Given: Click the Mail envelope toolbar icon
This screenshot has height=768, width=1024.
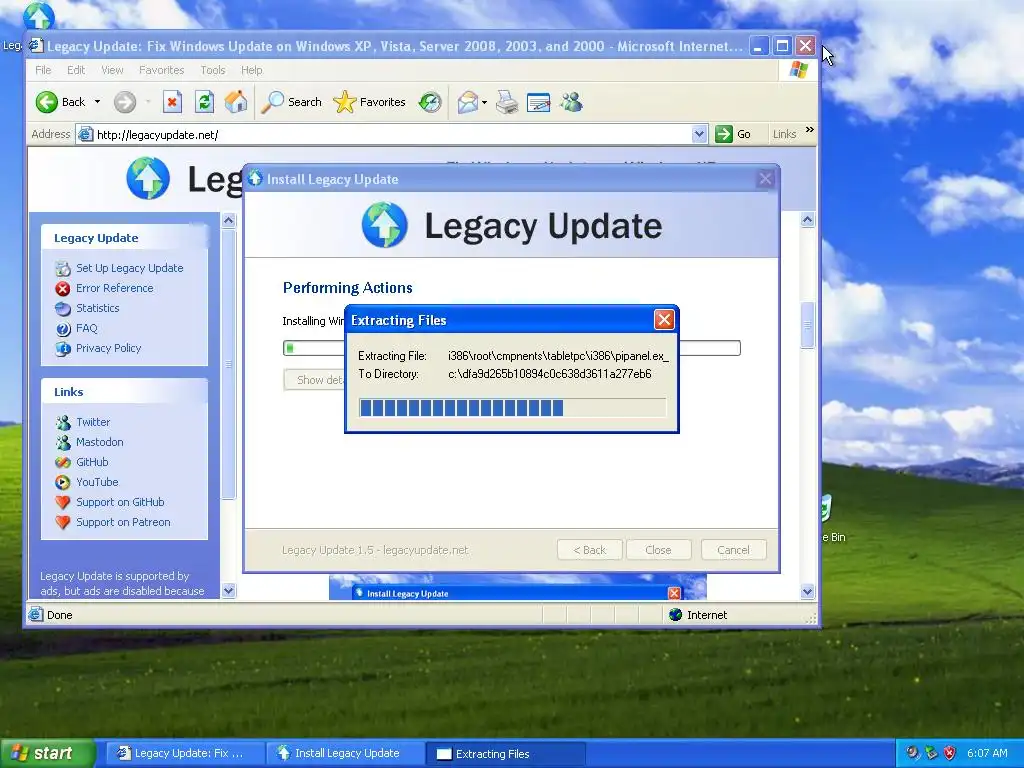Looking at the screenshot, I should pos(468,102).
